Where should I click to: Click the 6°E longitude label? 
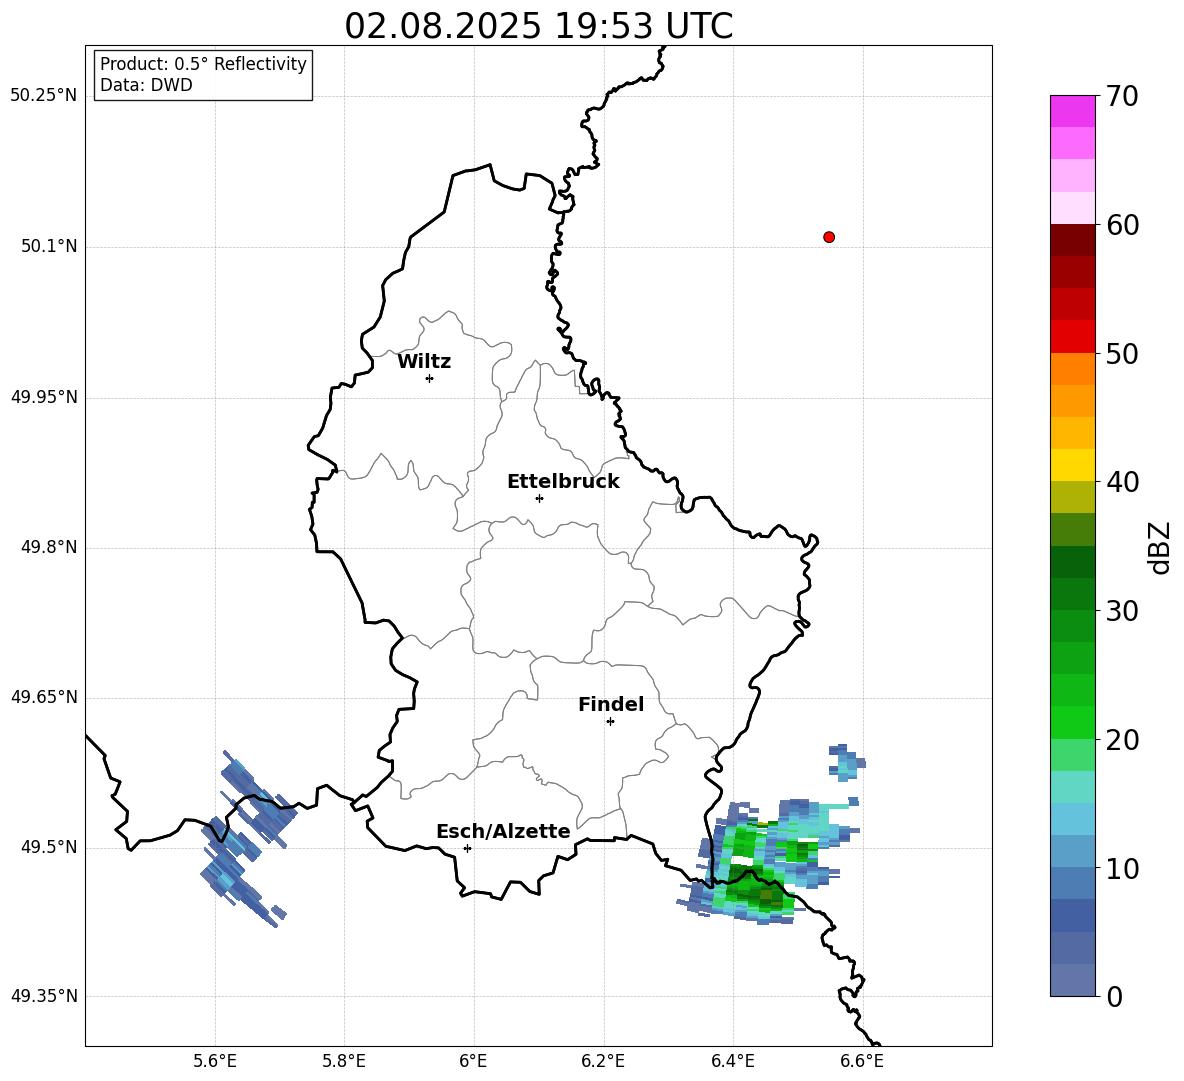[473, 1061]
